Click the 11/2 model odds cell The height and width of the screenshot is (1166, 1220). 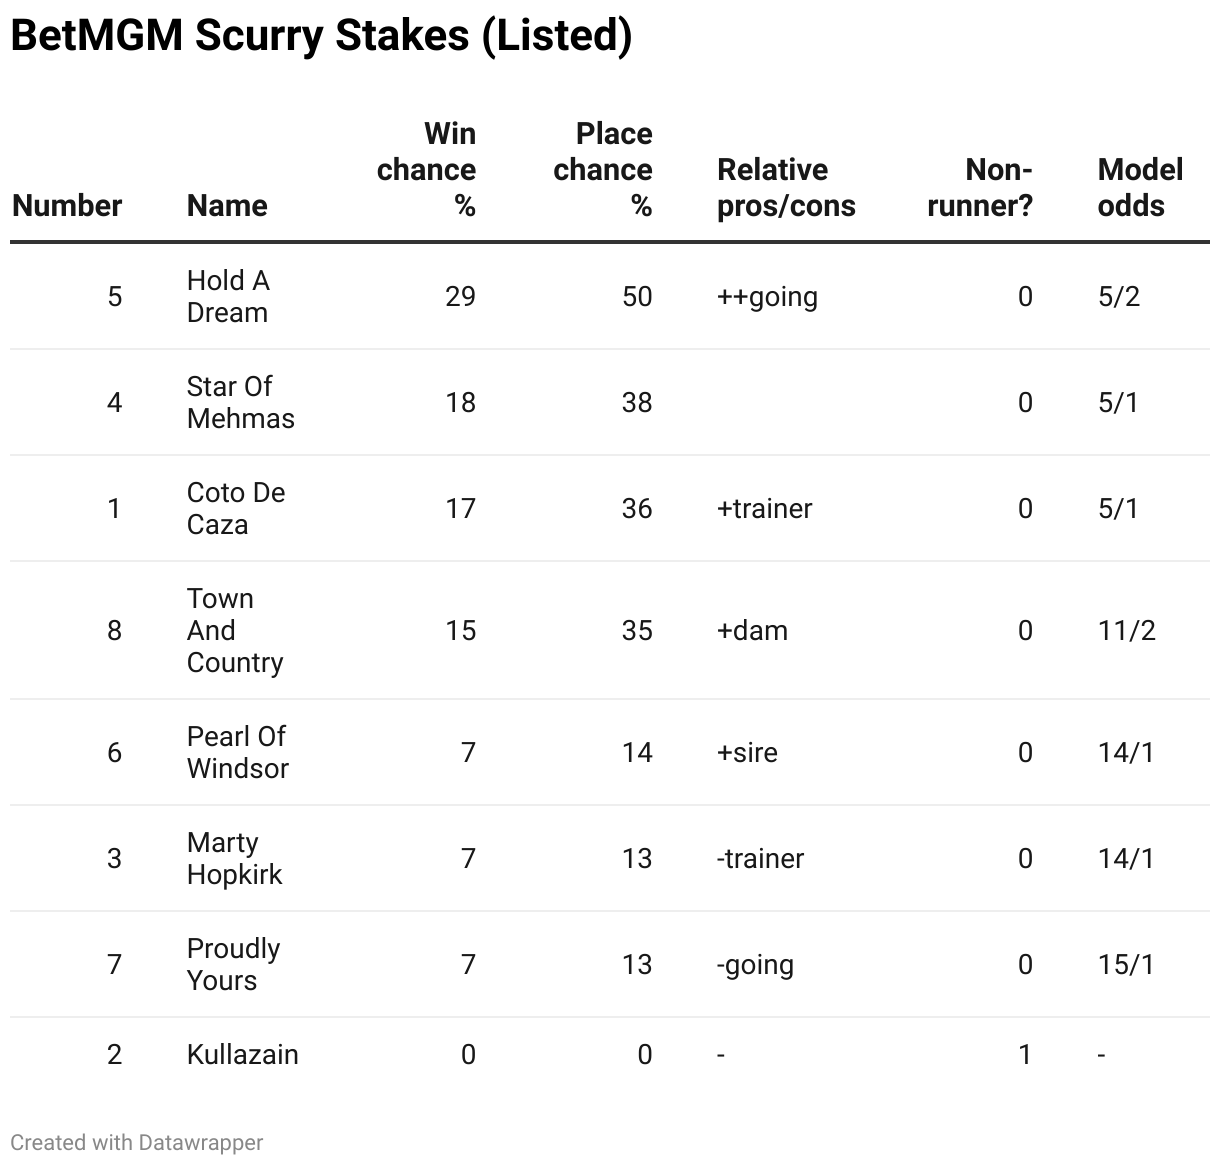(x=1126, y=630)
